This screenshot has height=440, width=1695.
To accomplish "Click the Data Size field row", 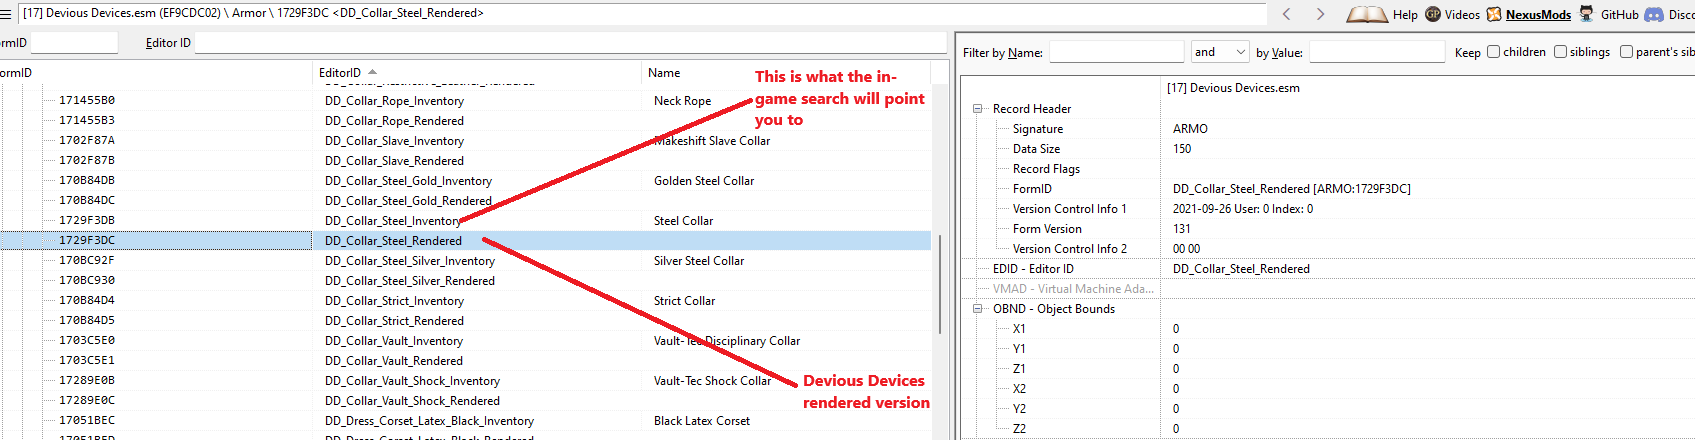I will pyautogui.click(x=1328, y=149).
